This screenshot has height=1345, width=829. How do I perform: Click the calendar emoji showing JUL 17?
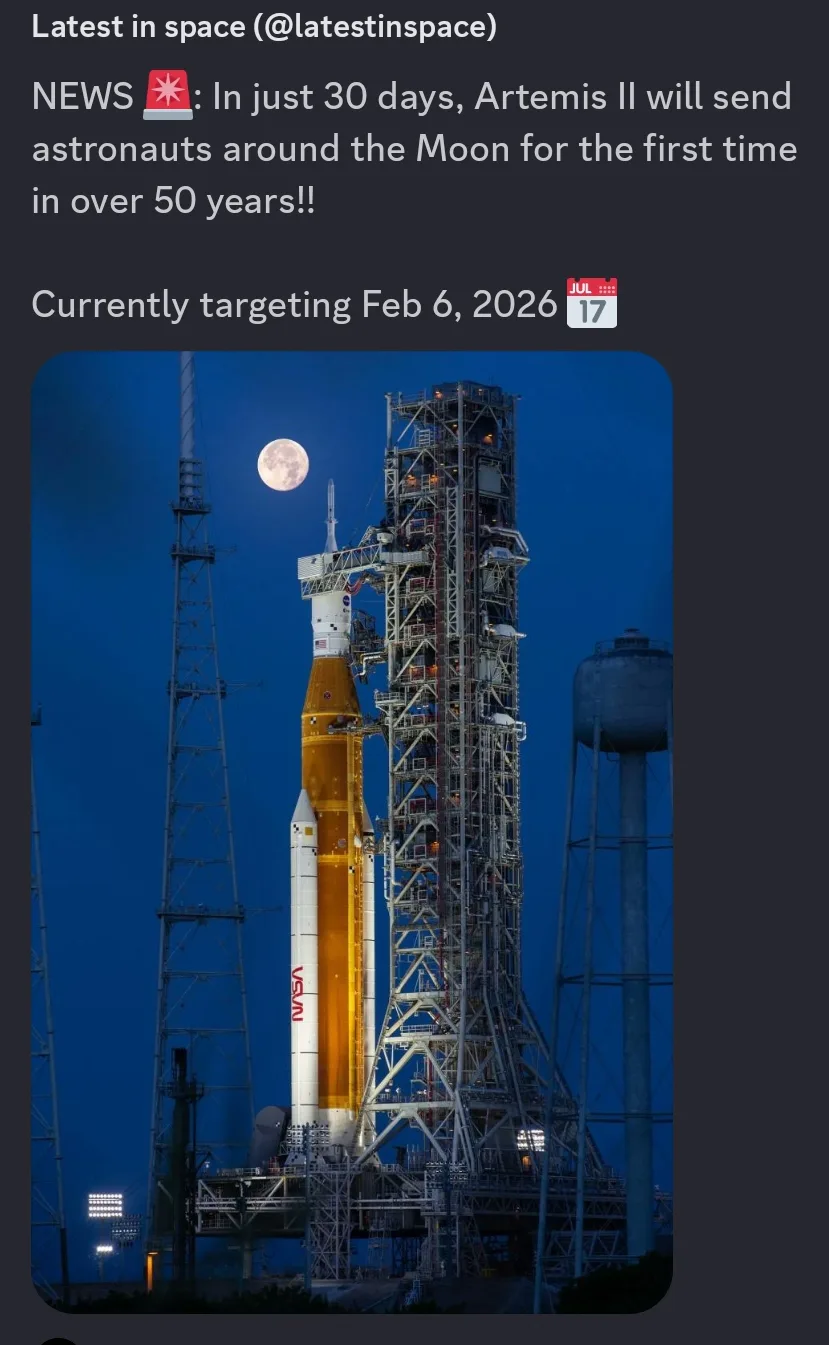click(592, 302)
